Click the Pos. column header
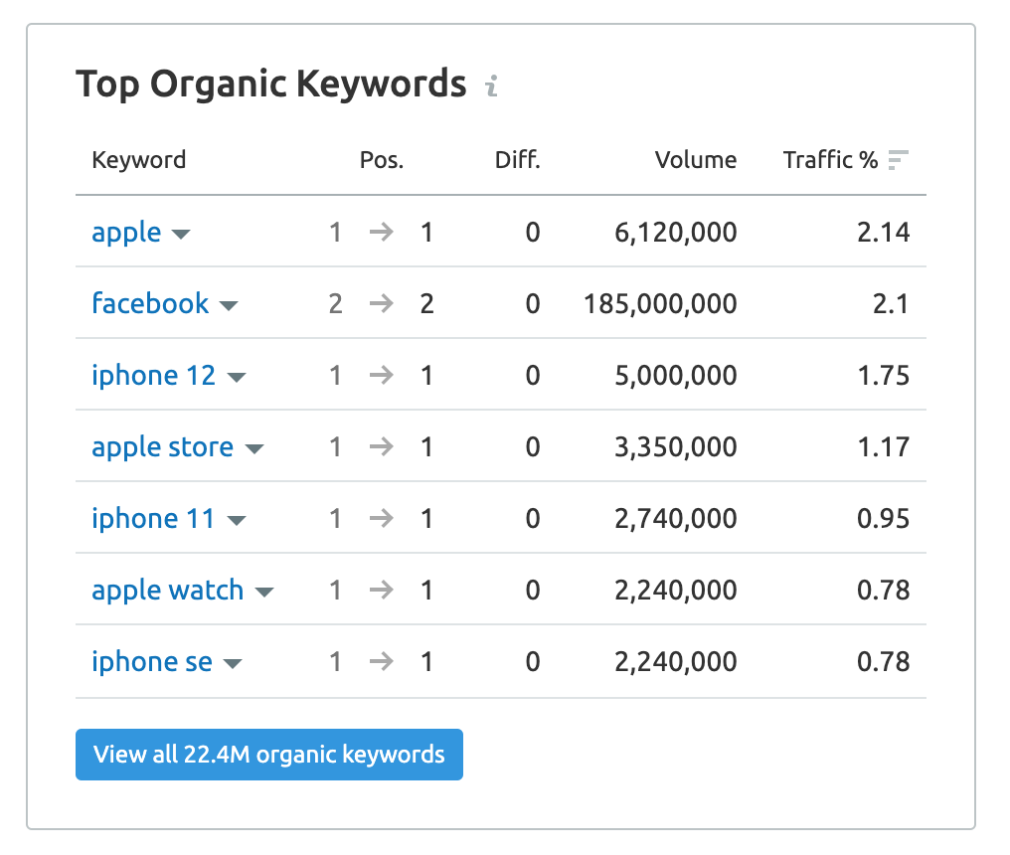The height and width of the screenshot is (855, 1010). tap(381, 158)
